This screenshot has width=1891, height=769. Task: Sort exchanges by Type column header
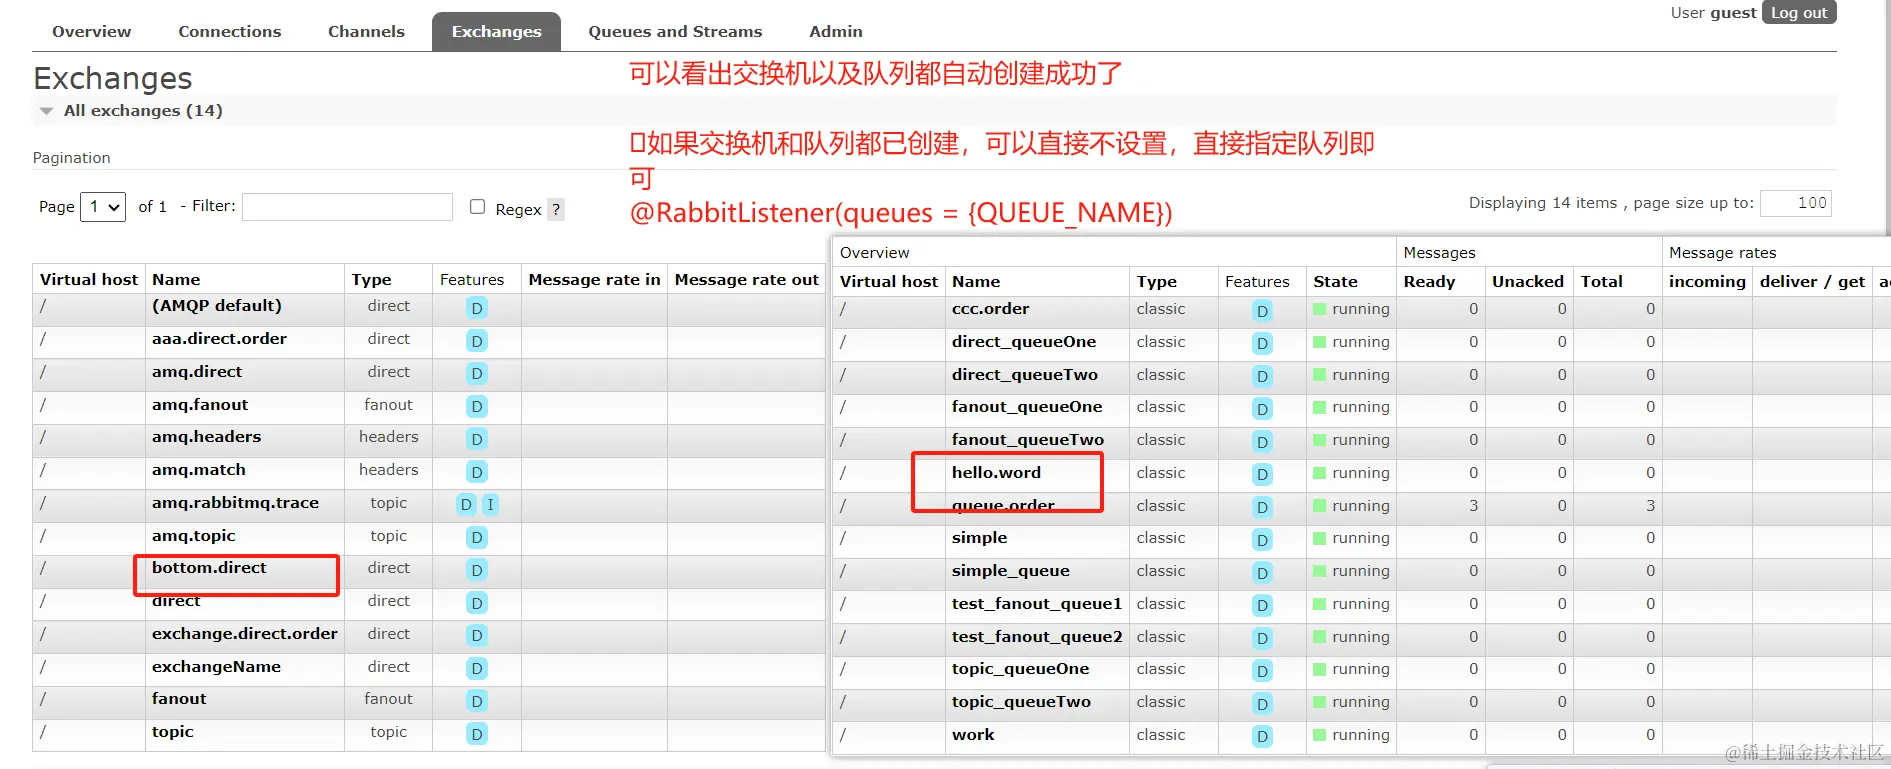(371, 280)
